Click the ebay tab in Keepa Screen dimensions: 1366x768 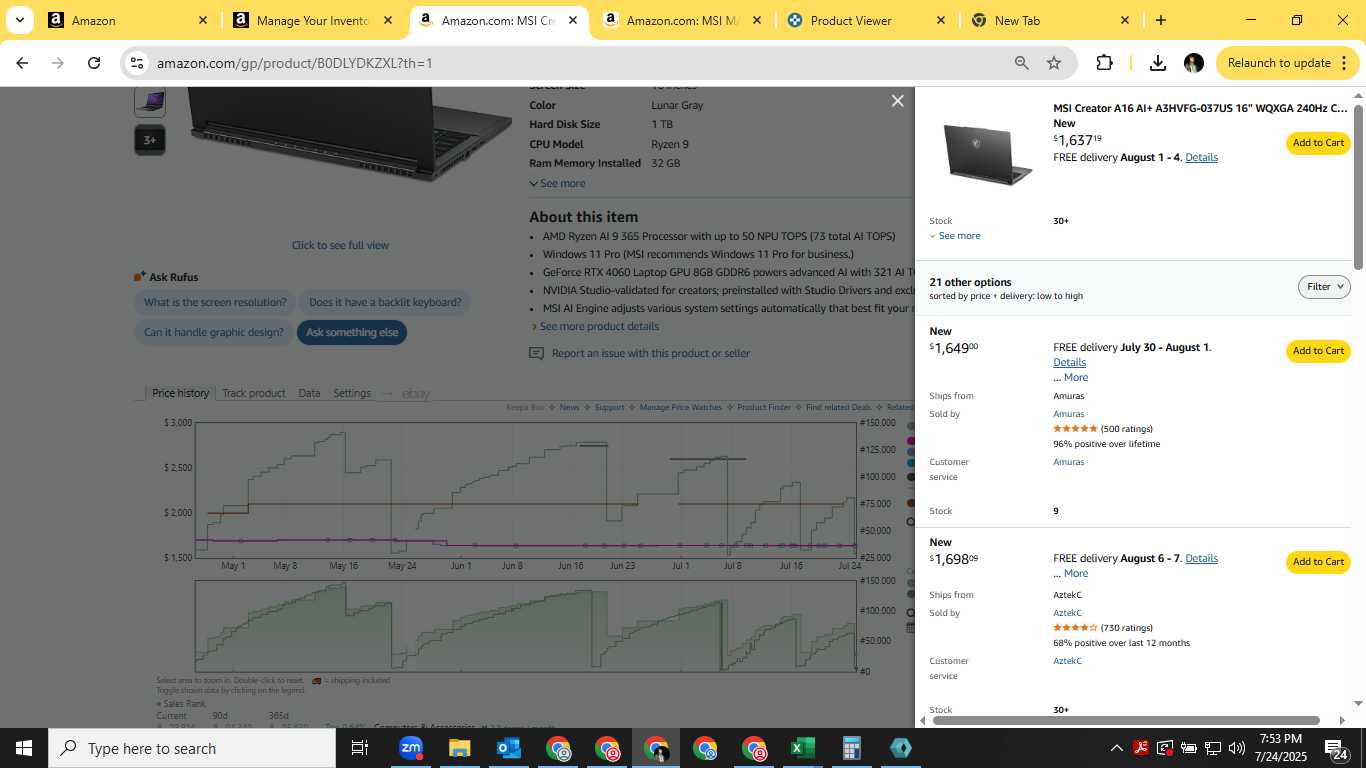coord(415,394)
